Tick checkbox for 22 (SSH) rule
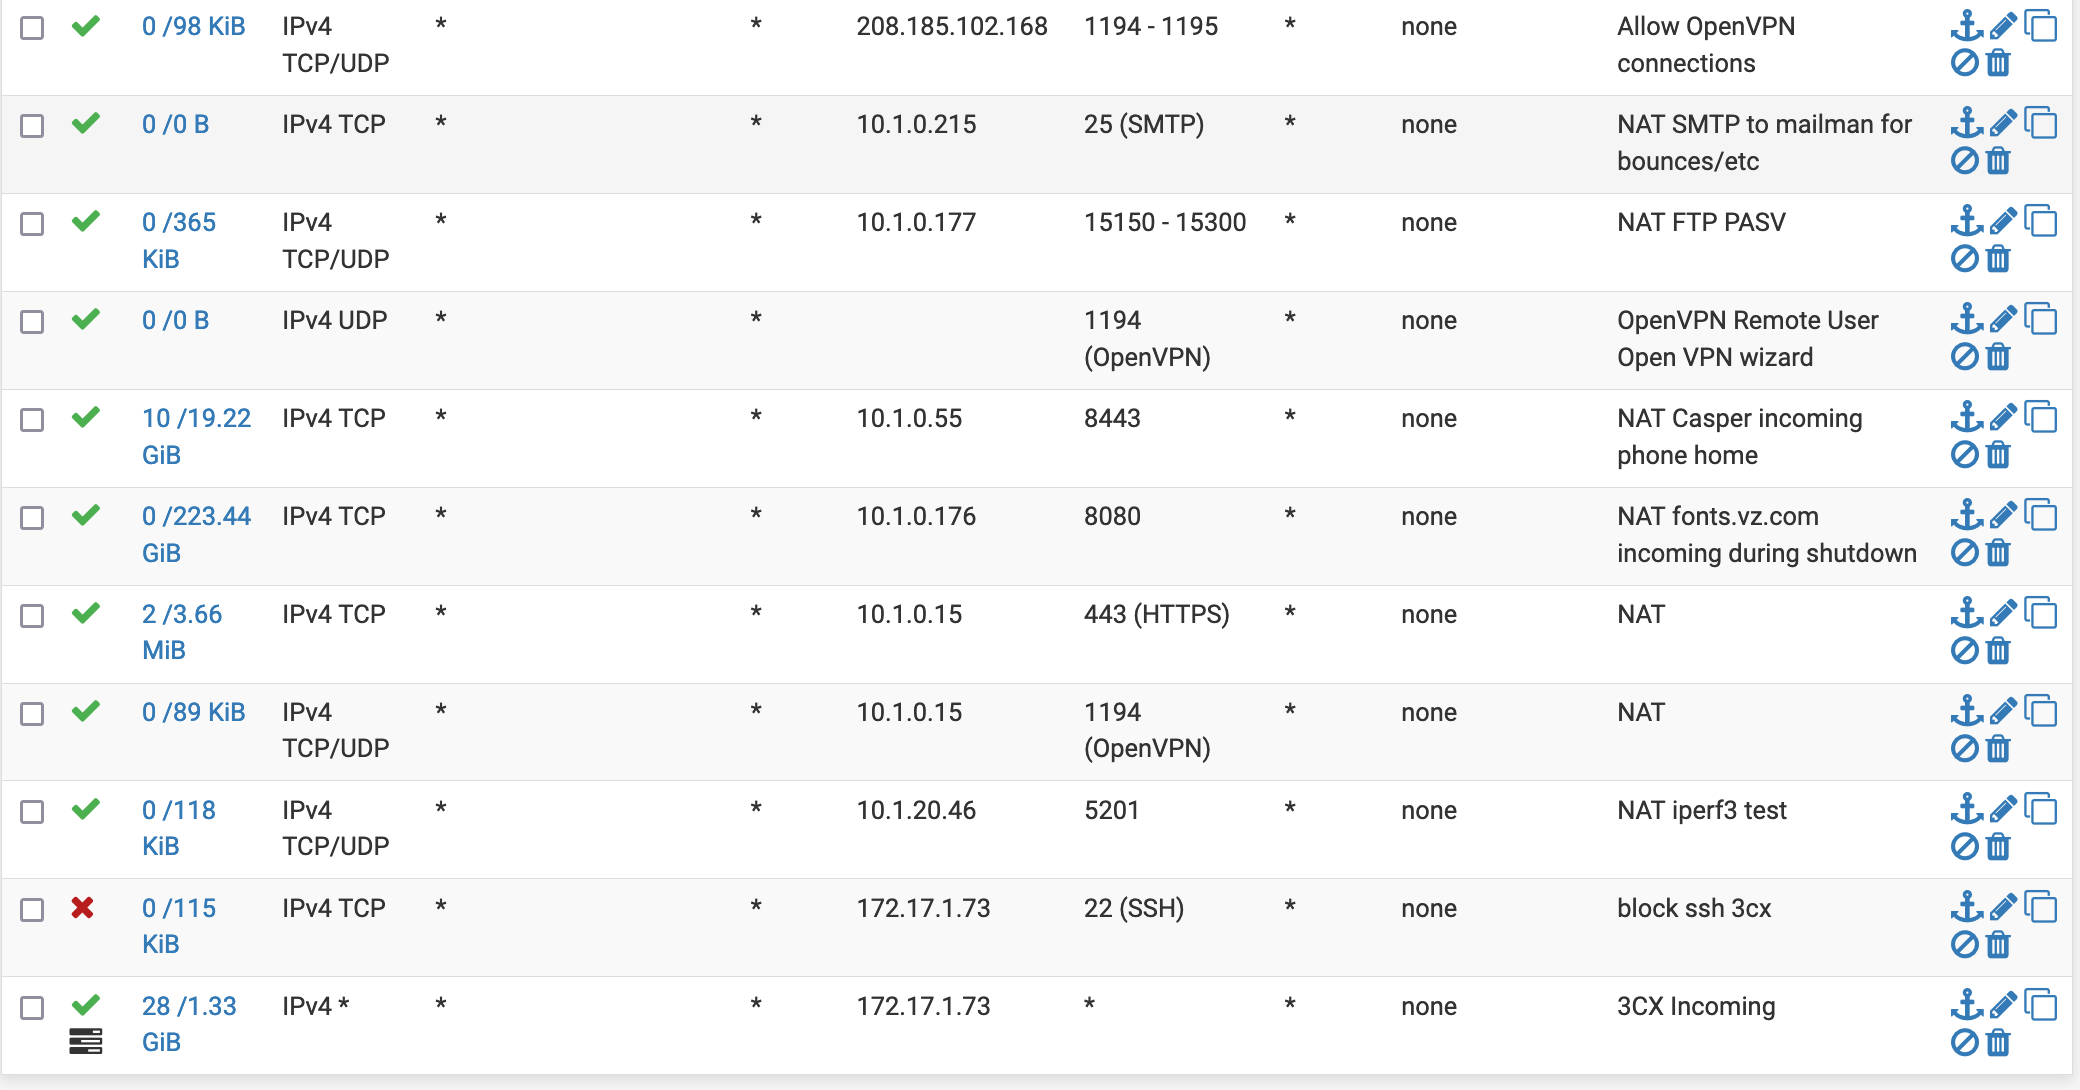The image size is (2080, 1090). 33,910
